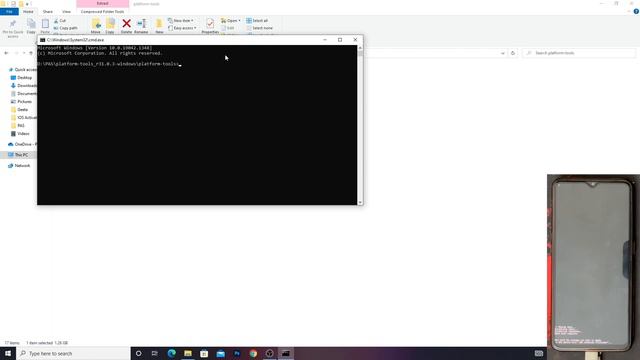This screenshot has width=640, height=360.
Task: Open the New item dropdown
Action: pos(181,20)
